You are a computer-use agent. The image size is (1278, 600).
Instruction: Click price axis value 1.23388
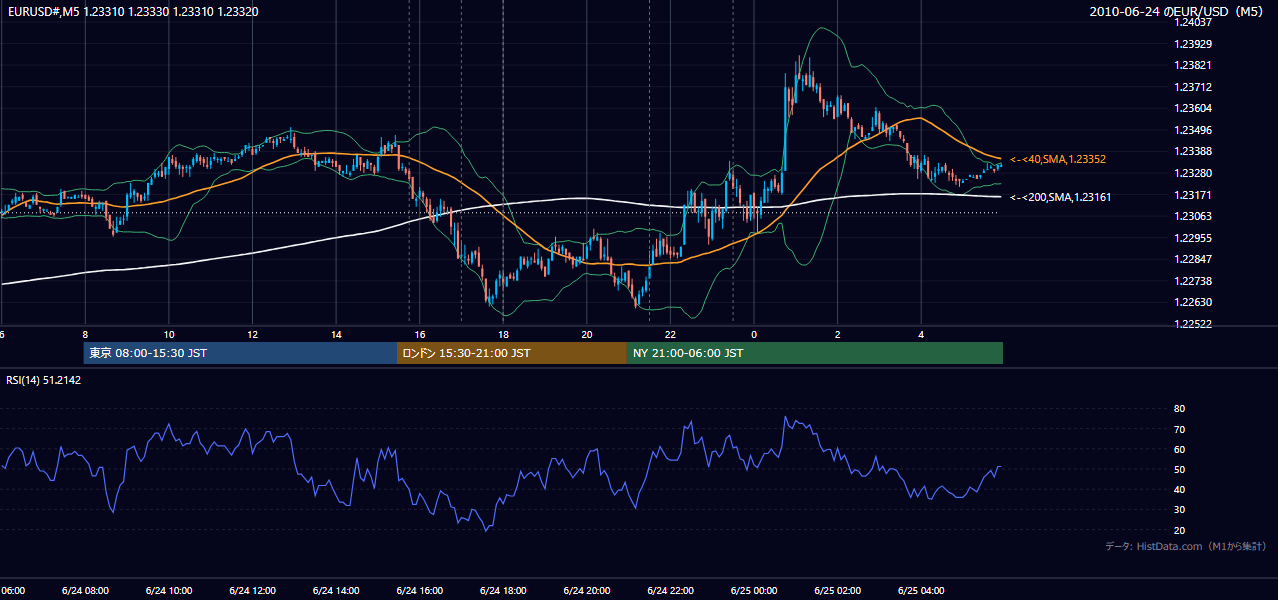coord(1193,151)
